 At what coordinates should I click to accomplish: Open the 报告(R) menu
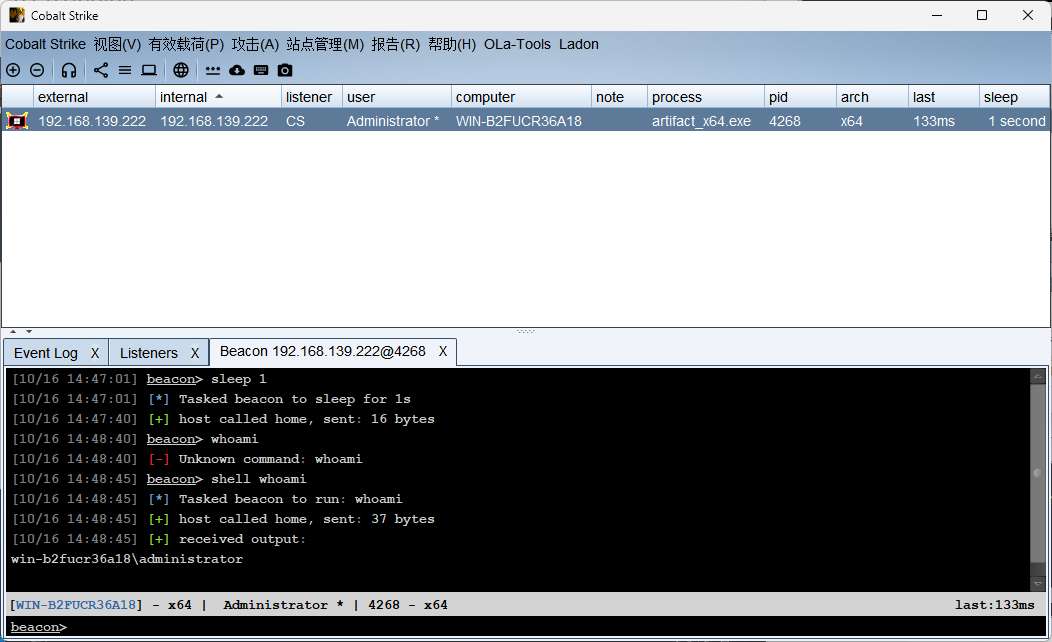396,44
